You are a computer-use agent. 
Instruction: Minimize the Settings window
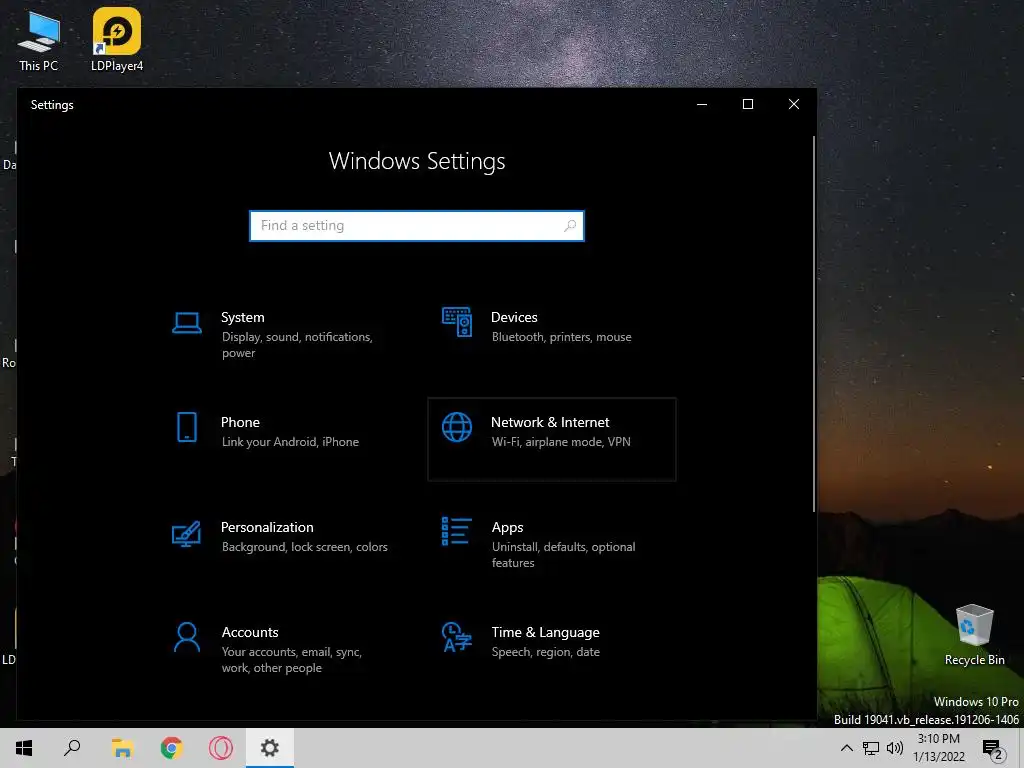click(702, 104)
